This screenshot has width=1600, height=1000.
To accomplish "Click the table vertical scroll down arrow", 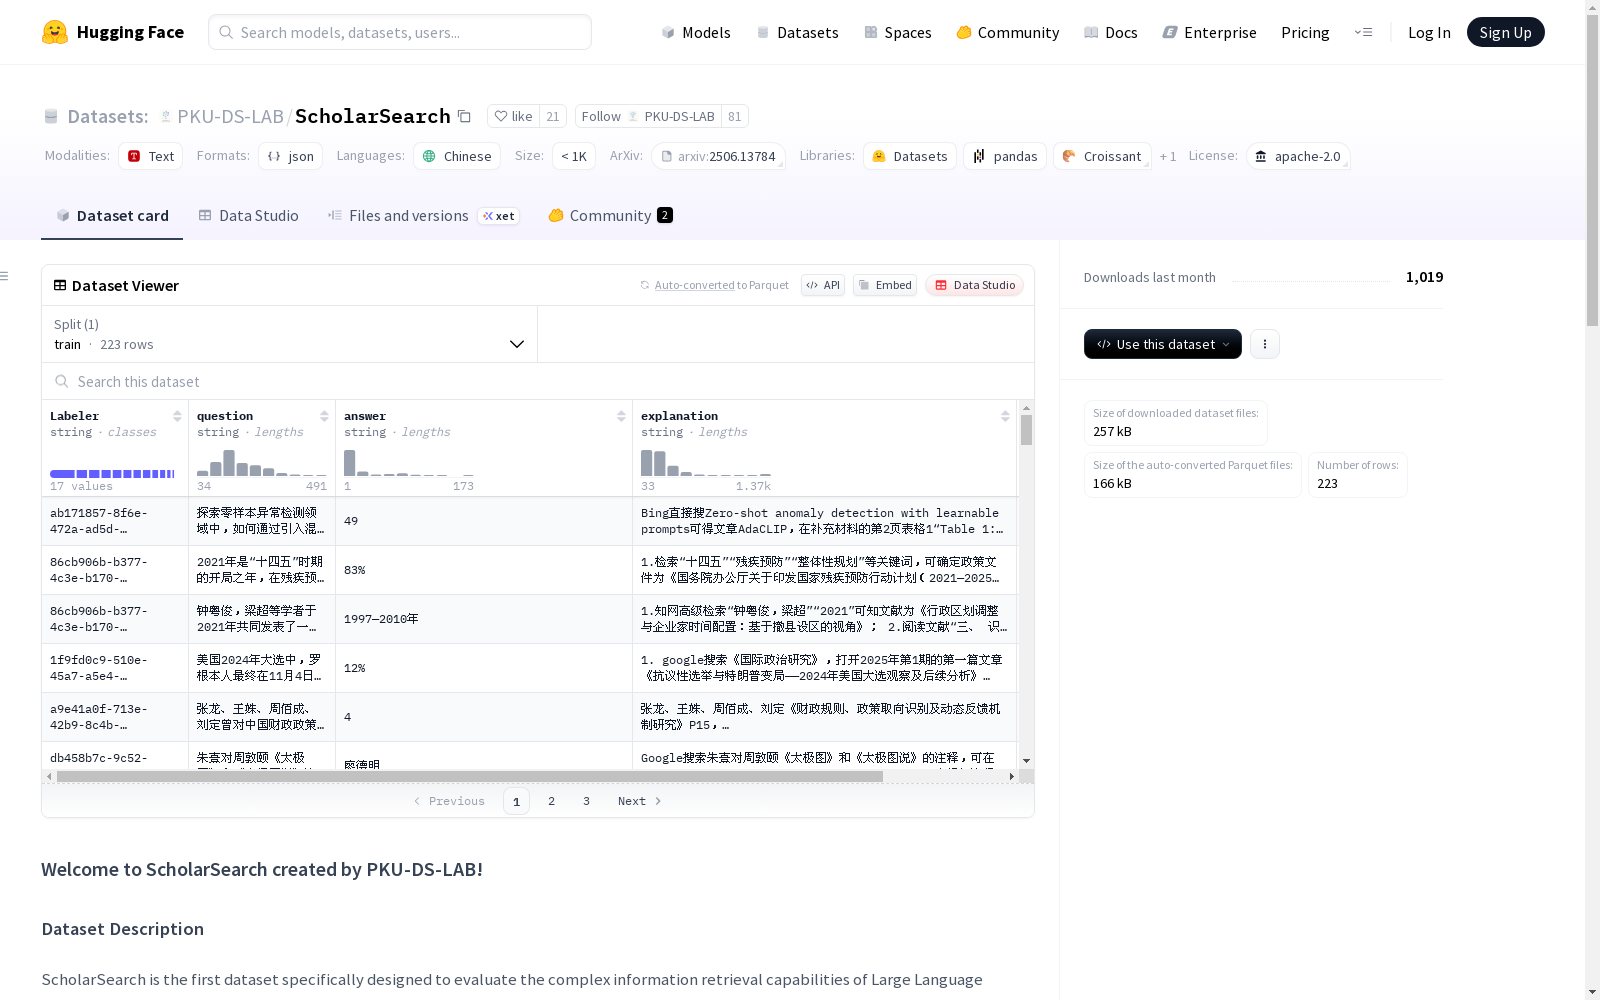I will click(1026, 761).
